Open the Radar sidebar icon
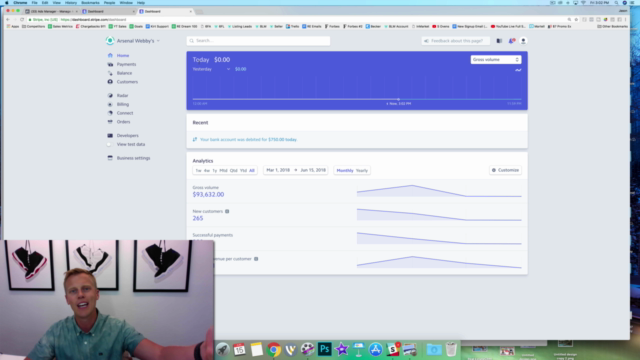The height and width of the screenshot is (360, 640). 110,96
